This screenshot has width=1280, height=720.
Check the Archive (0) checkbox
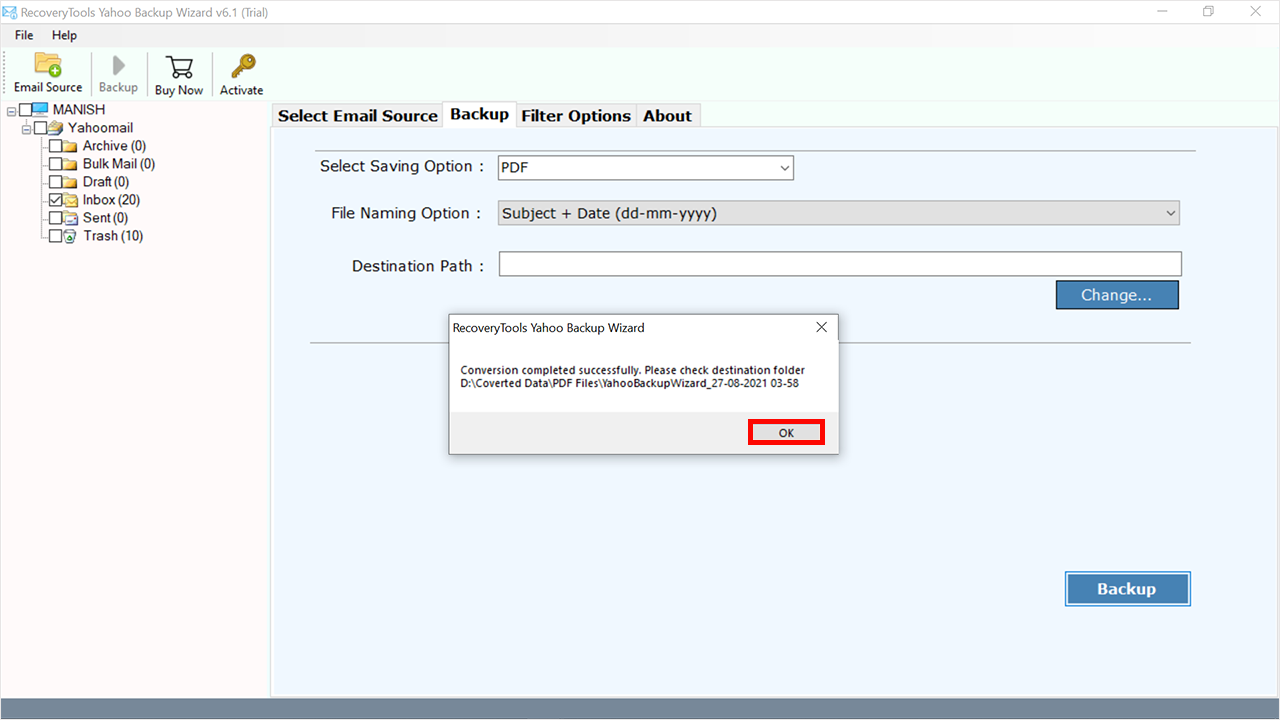click(x=56, y=146)
